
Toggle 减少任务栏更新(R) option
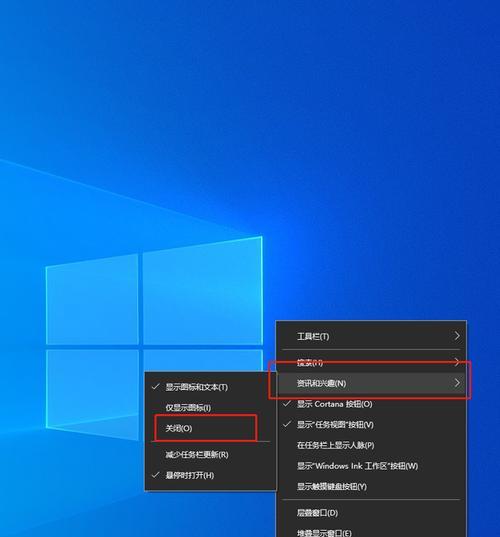tap(210, 455)
